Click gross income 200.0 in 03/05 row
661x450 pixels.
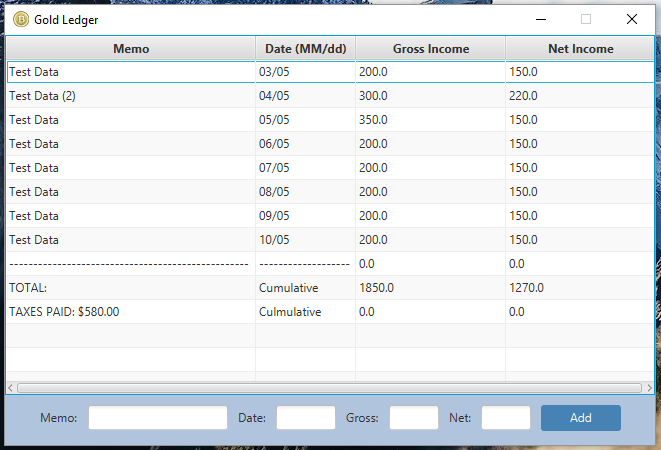coord(430,72)
